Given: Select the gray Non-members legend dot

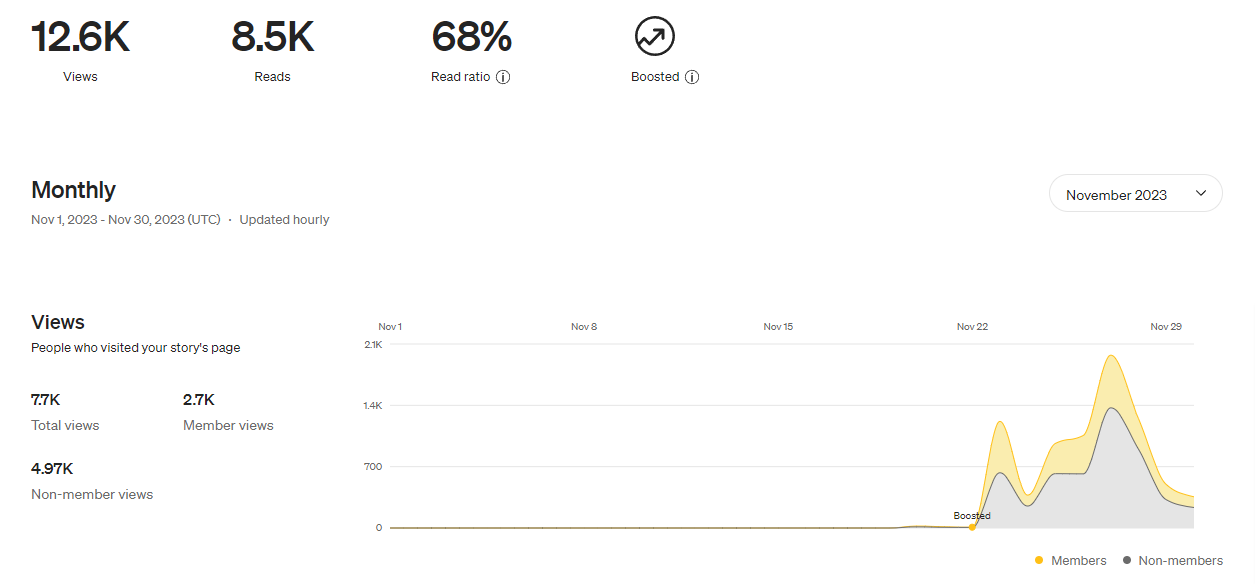Looking at the screenshot, I should pos(1125,560).
